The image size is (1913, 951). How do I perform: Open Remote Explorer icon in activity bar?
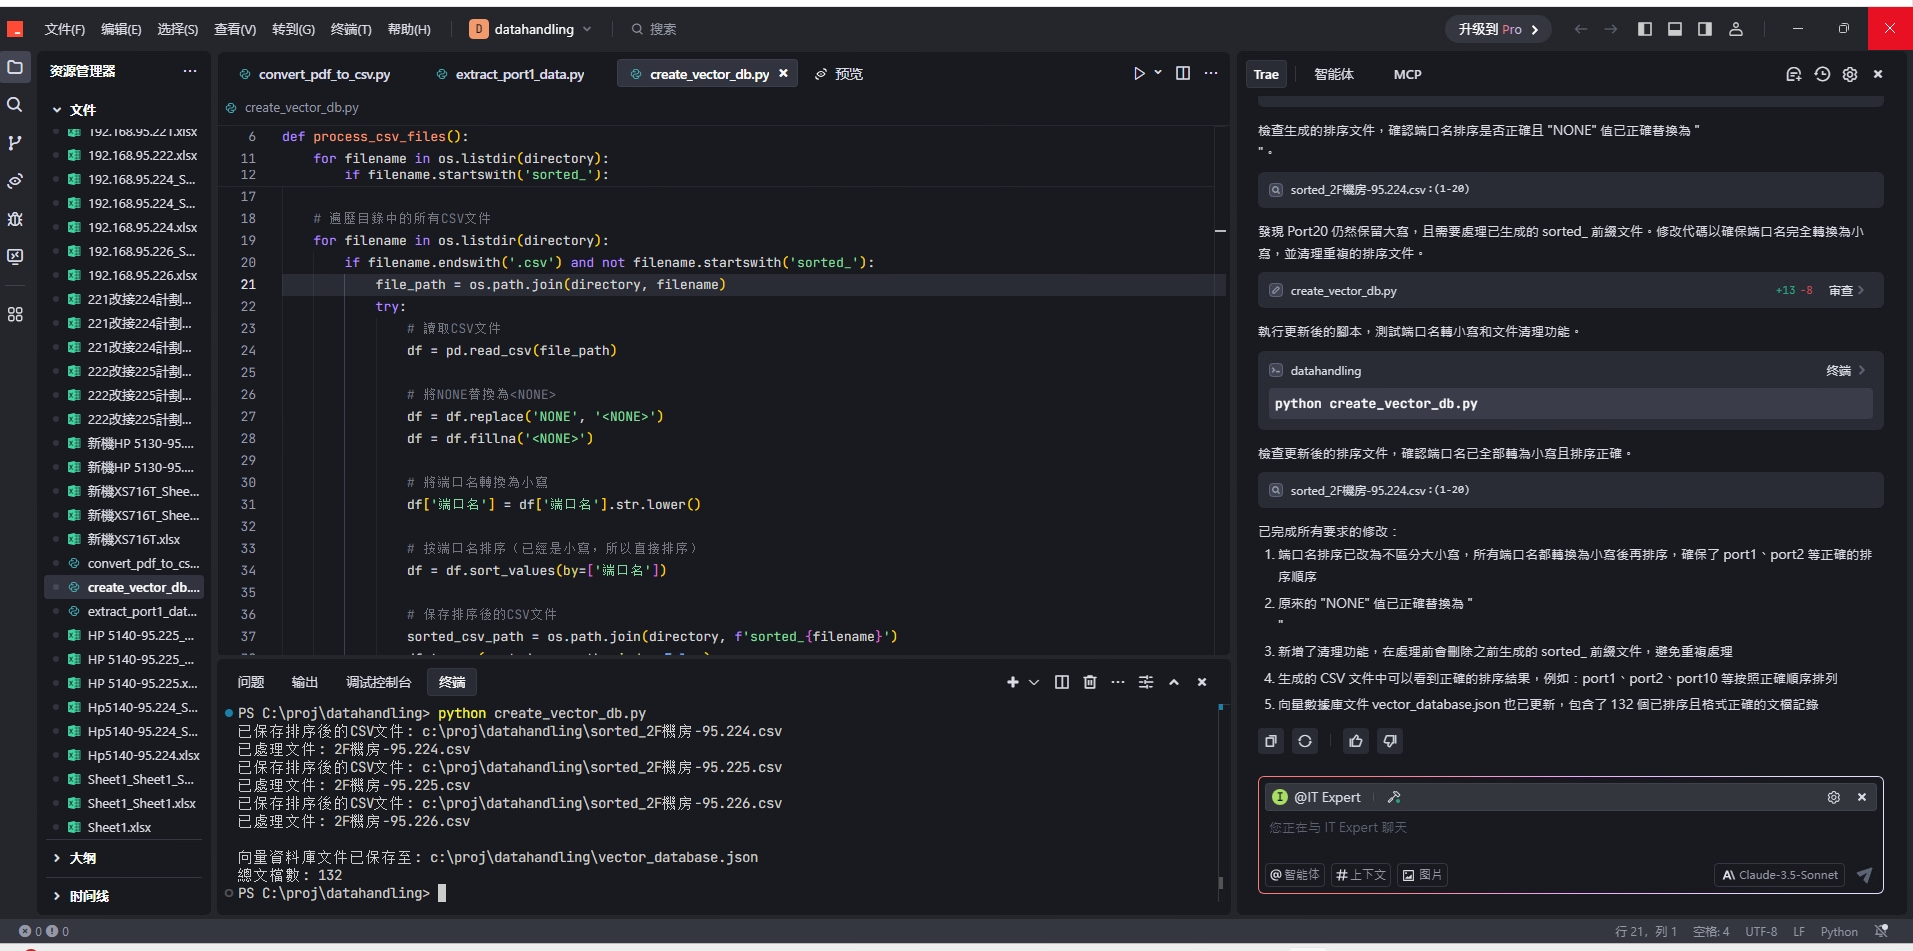[x=15, y=257]
